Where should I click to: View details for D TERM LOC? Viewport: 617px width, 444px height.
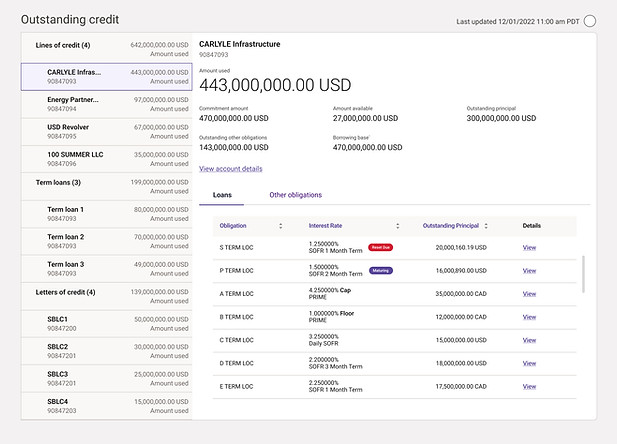click(x=529, y=363)
